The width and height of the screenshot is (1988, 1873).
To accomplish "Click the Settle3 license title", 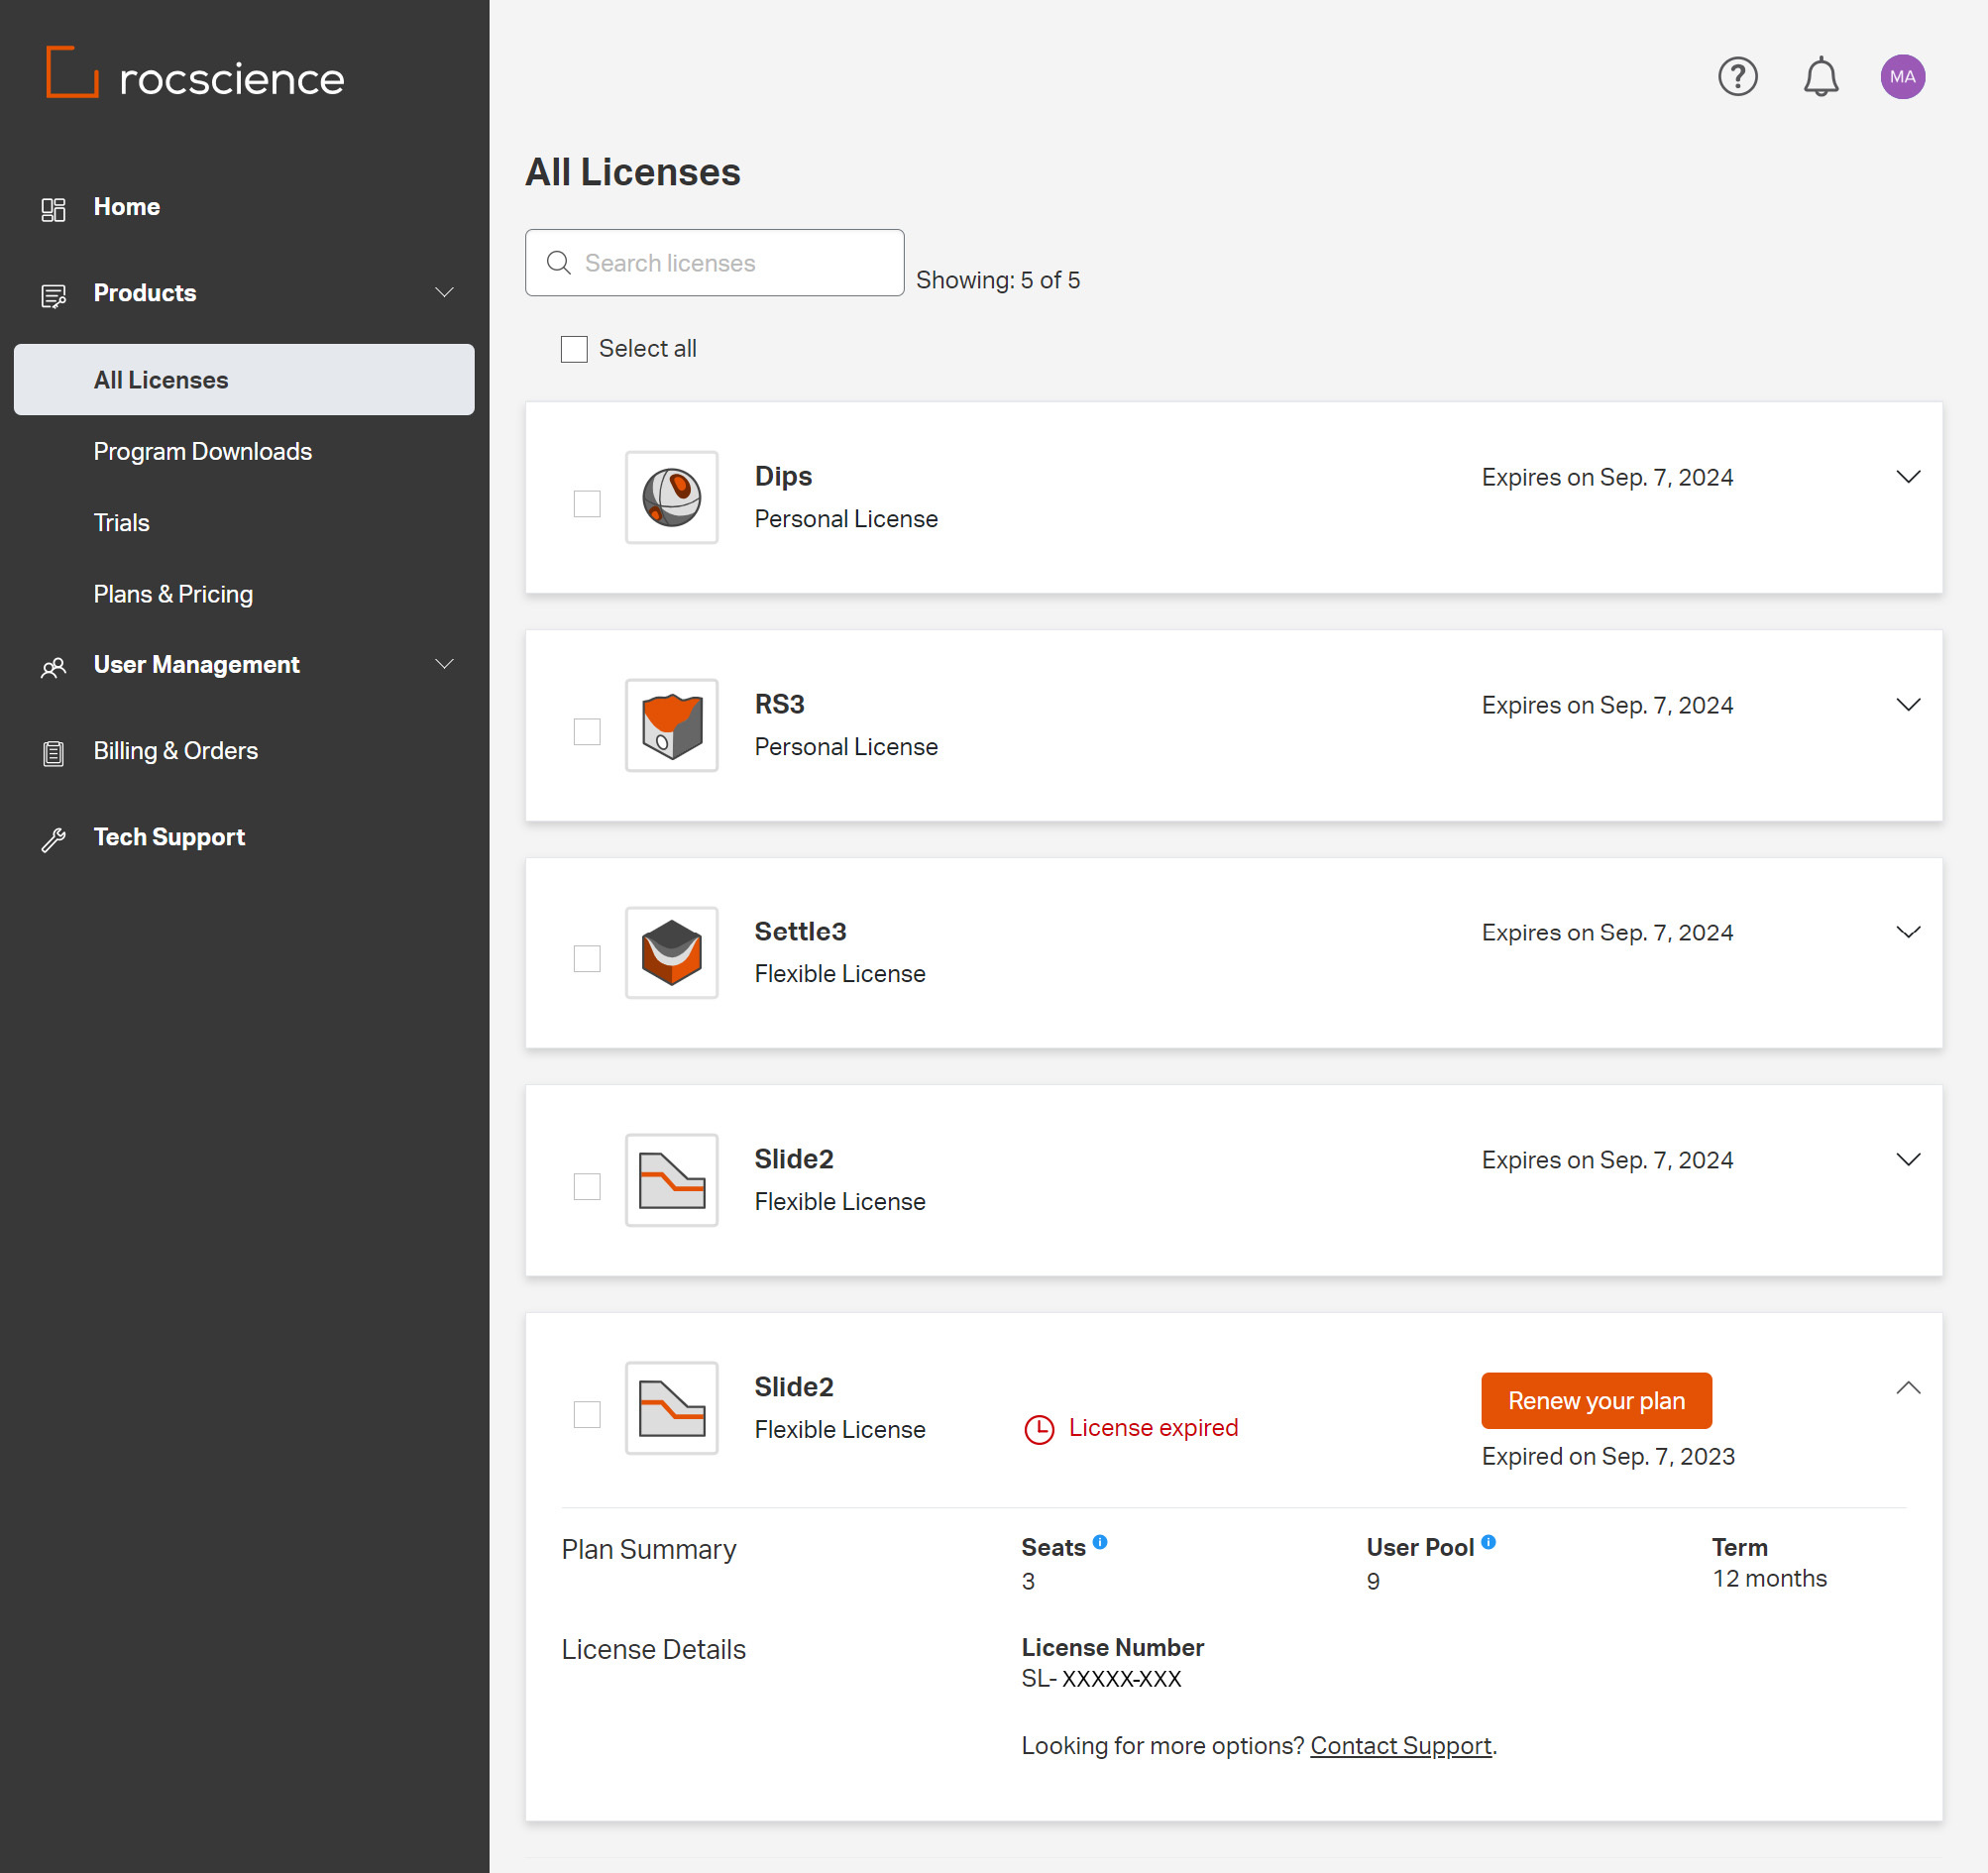I will (801, 931).
